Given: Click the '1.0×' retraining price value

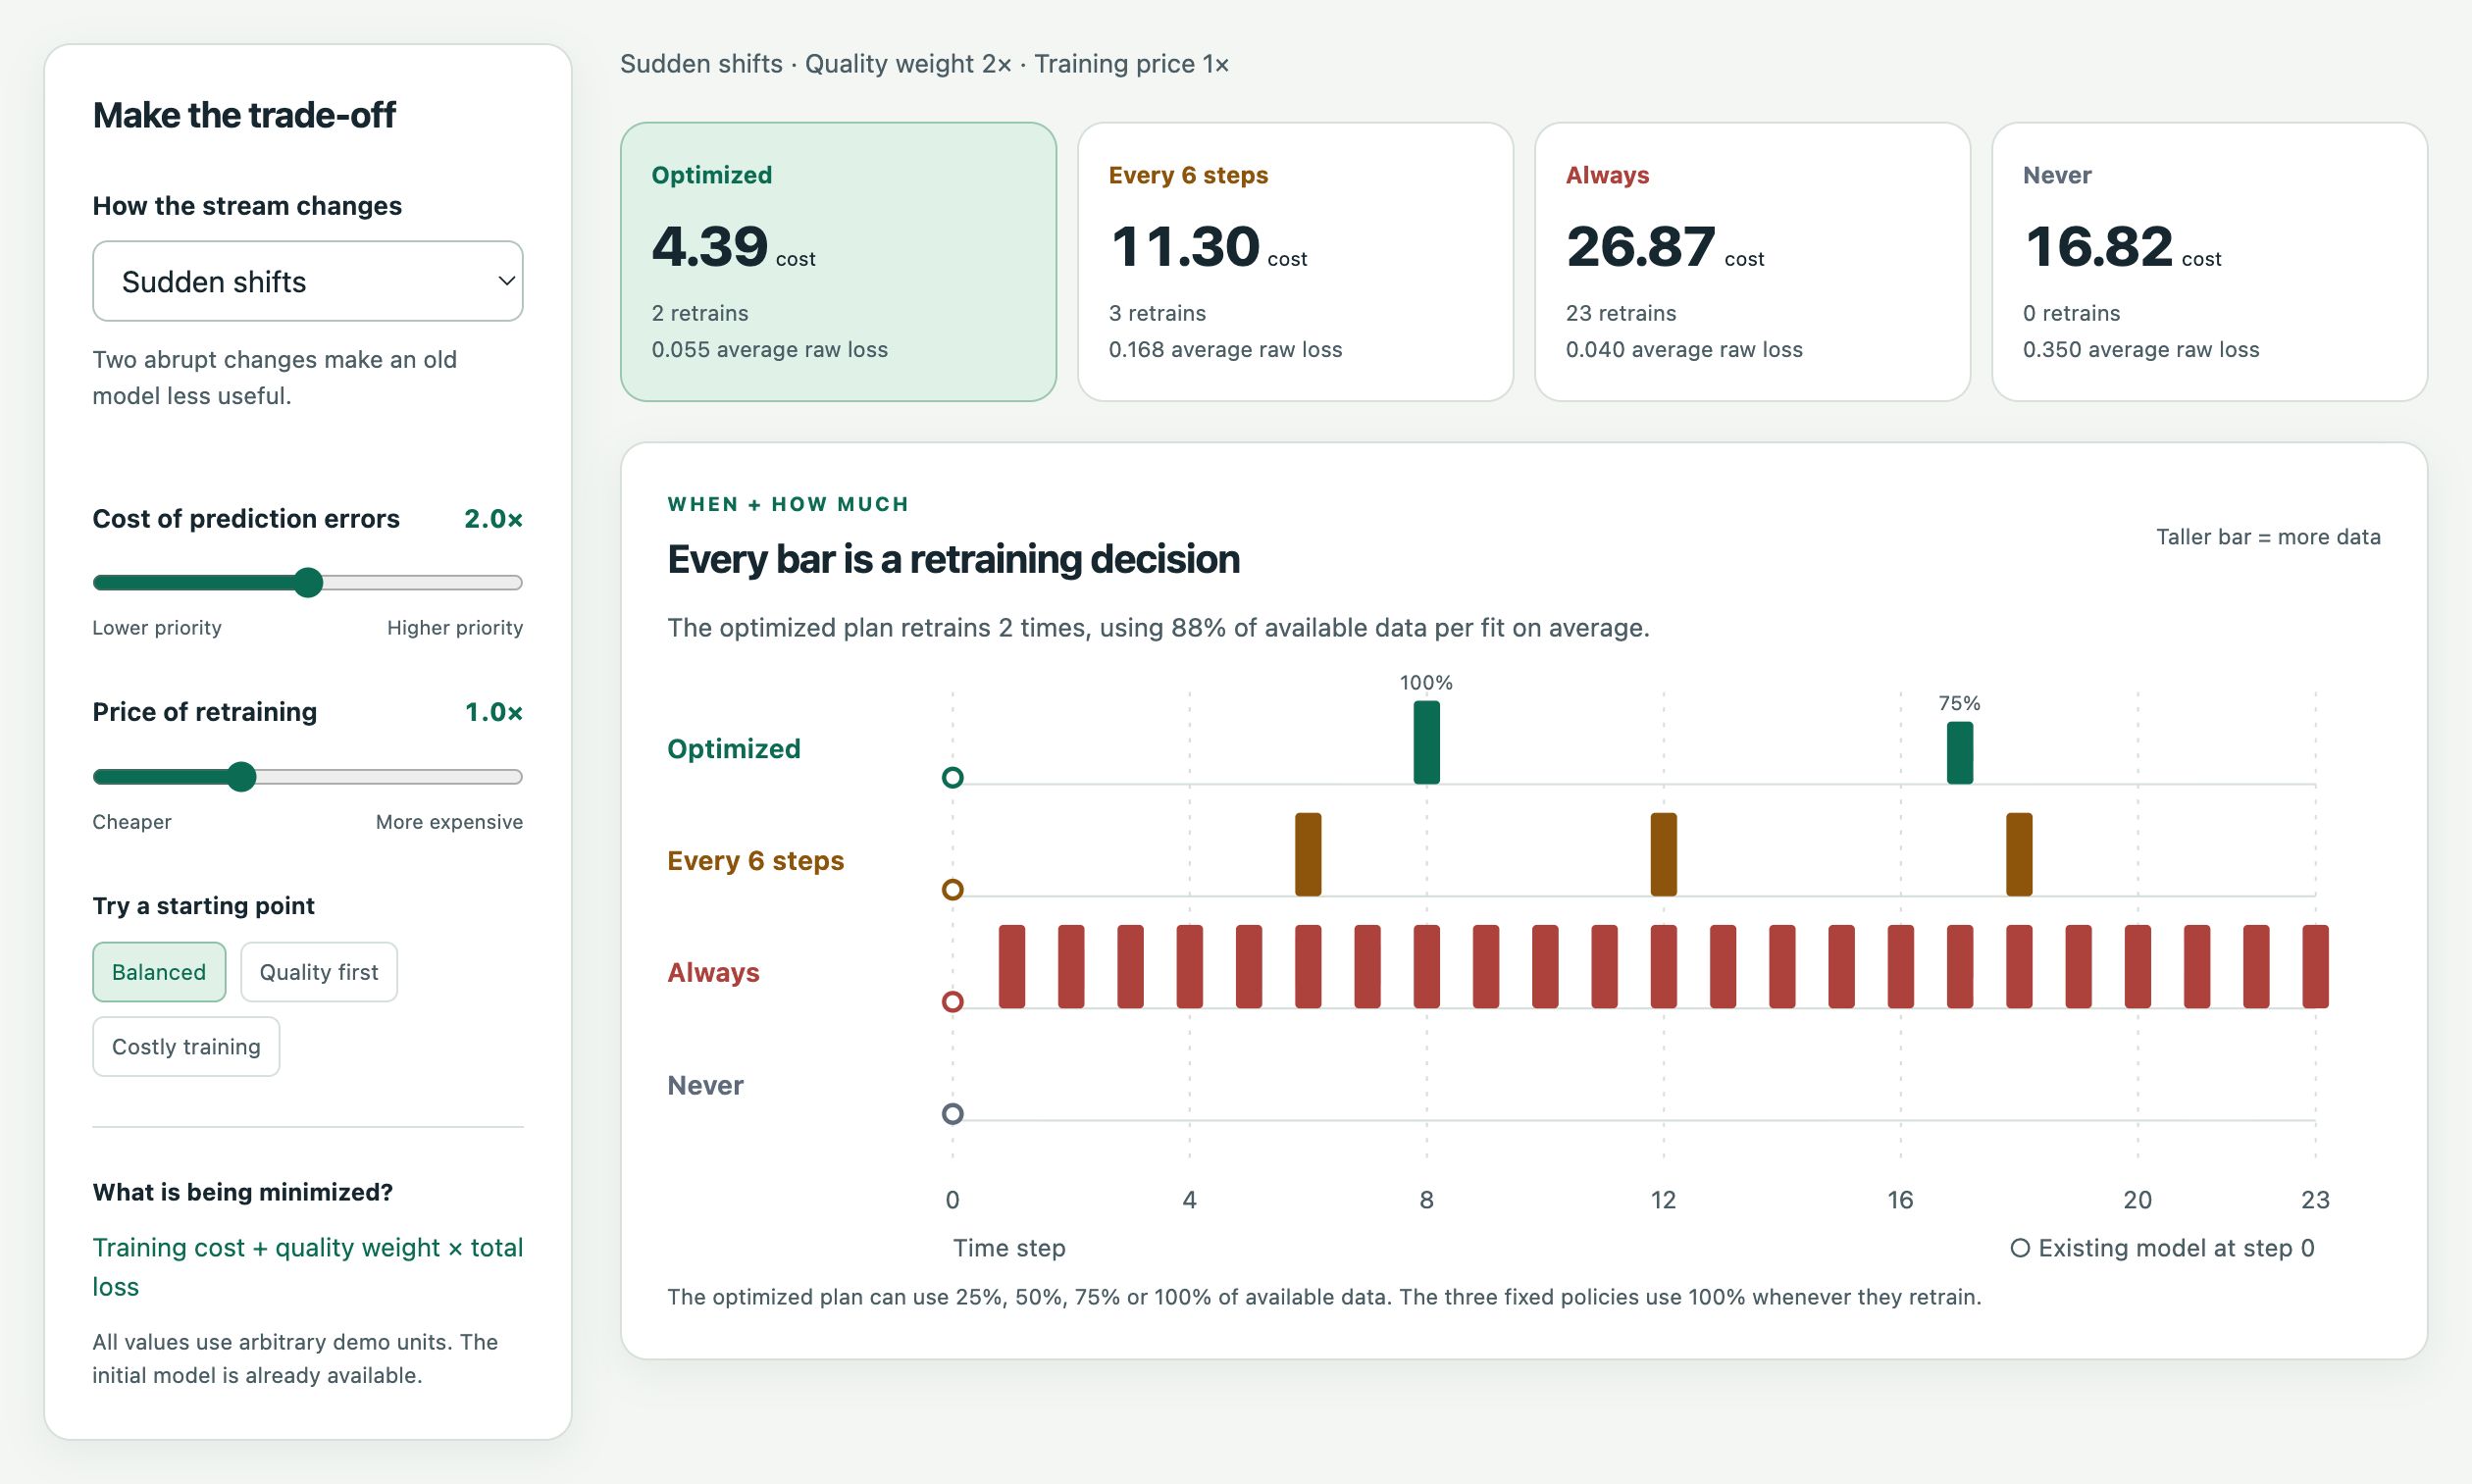Looking at the screenshot, I should (493, 712).
